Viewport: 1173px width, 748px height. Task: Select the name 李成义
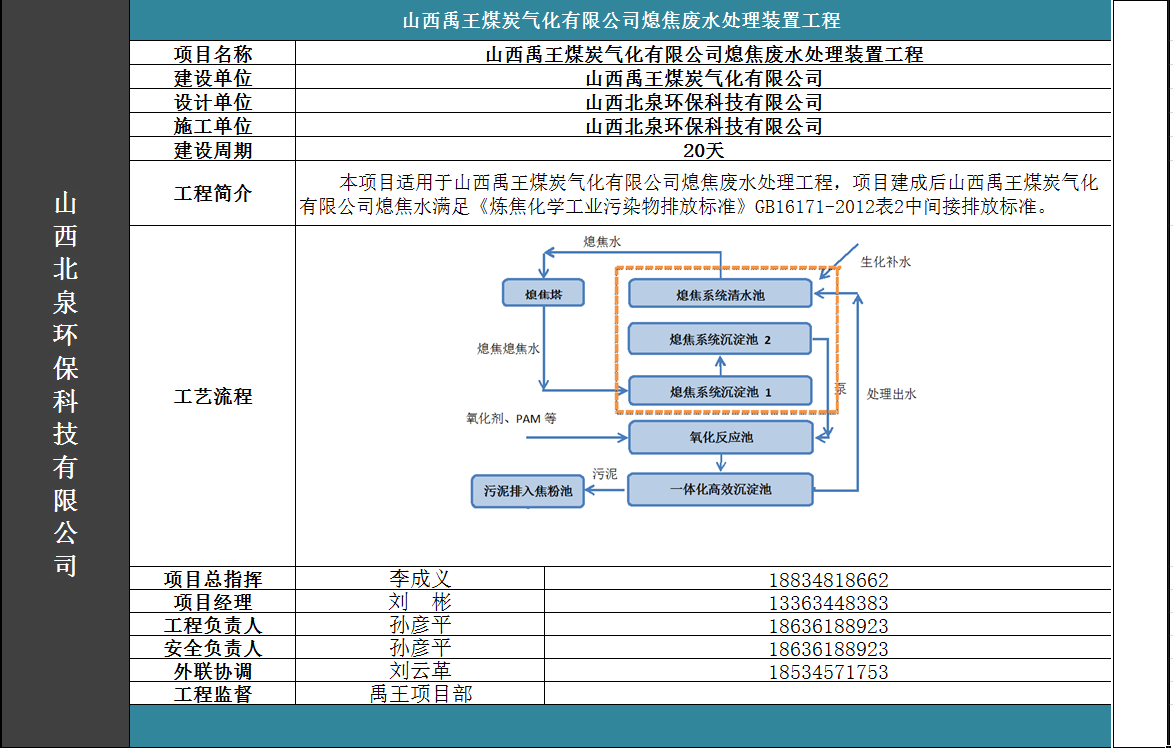pos(420,579)
